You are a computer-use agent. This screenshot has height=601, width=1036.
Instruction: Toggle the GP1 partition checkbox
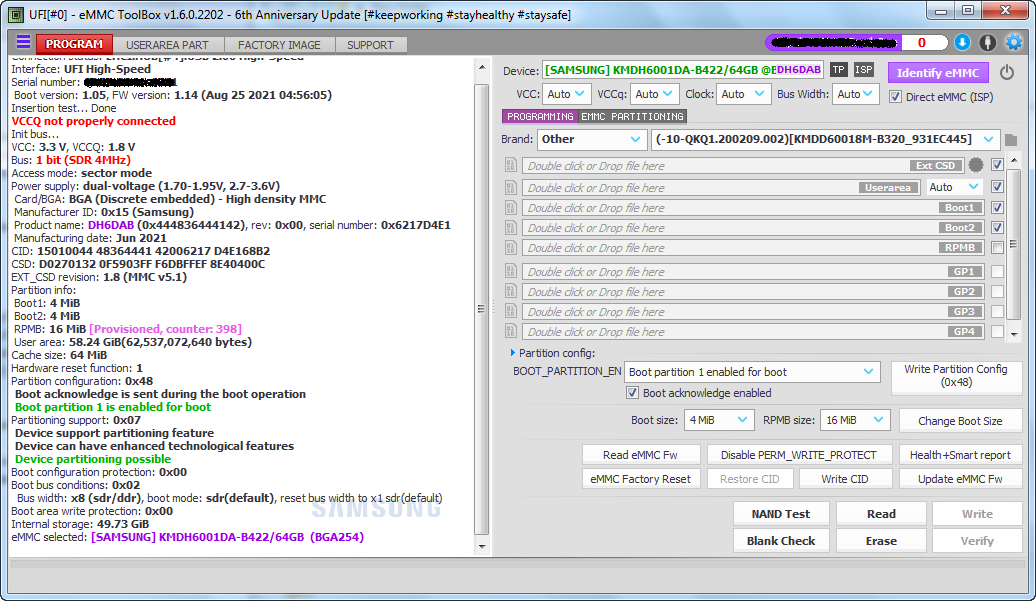[998, 271]
